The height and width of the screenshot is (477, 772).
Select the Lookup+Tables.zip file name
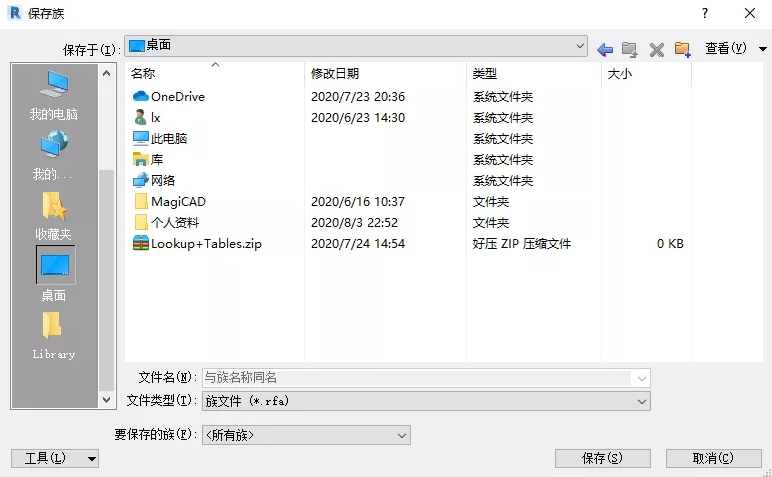tap(206, 244)
